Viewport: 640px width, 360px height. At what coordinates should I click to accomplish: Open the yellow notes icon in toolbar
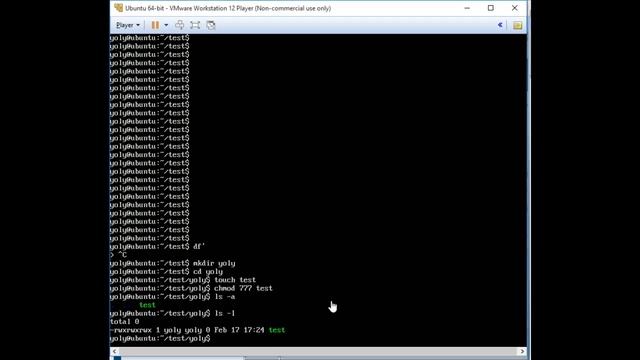click(518, 25)
